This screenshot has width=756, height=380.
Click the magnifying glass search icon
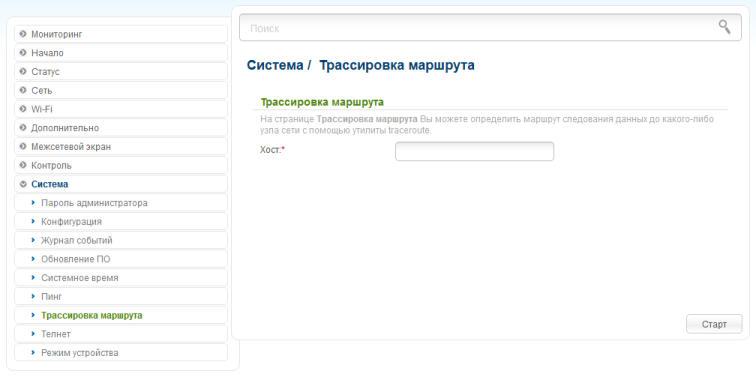pos(724,27)
